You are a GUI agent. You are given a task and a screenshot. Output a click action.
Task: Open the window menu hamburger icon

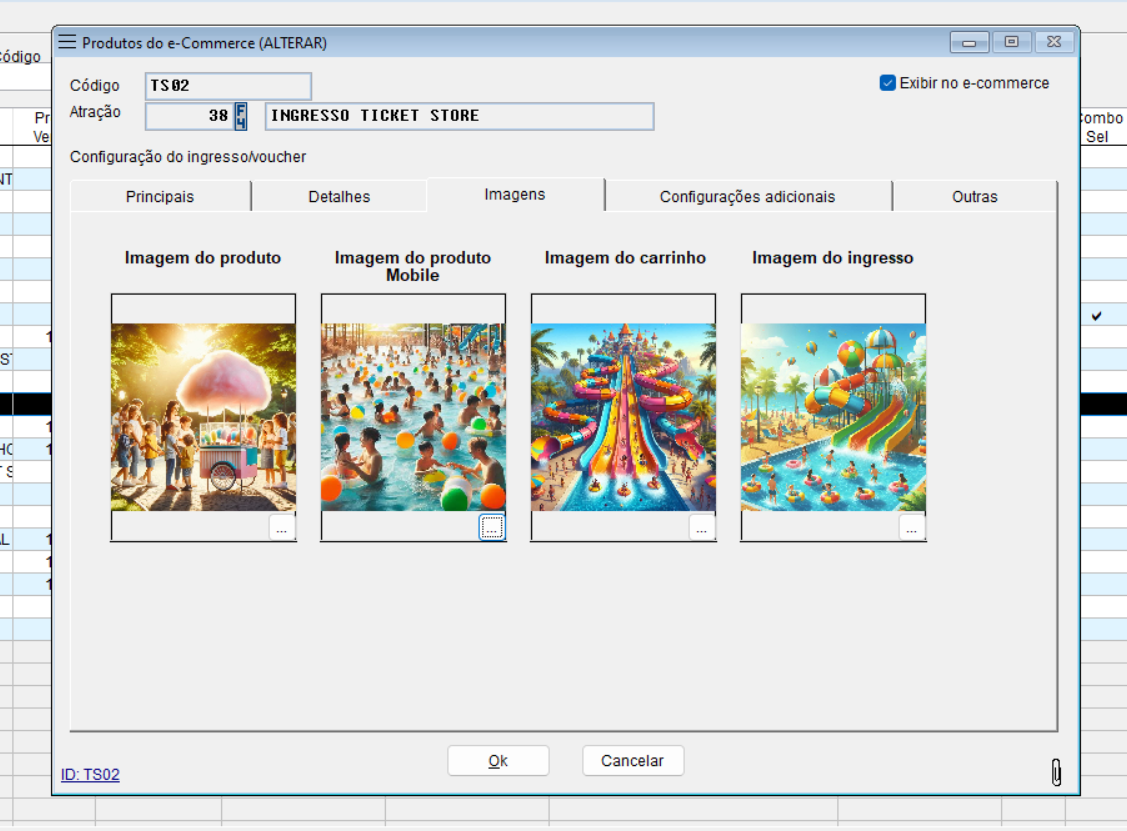[x=67, y=42]
